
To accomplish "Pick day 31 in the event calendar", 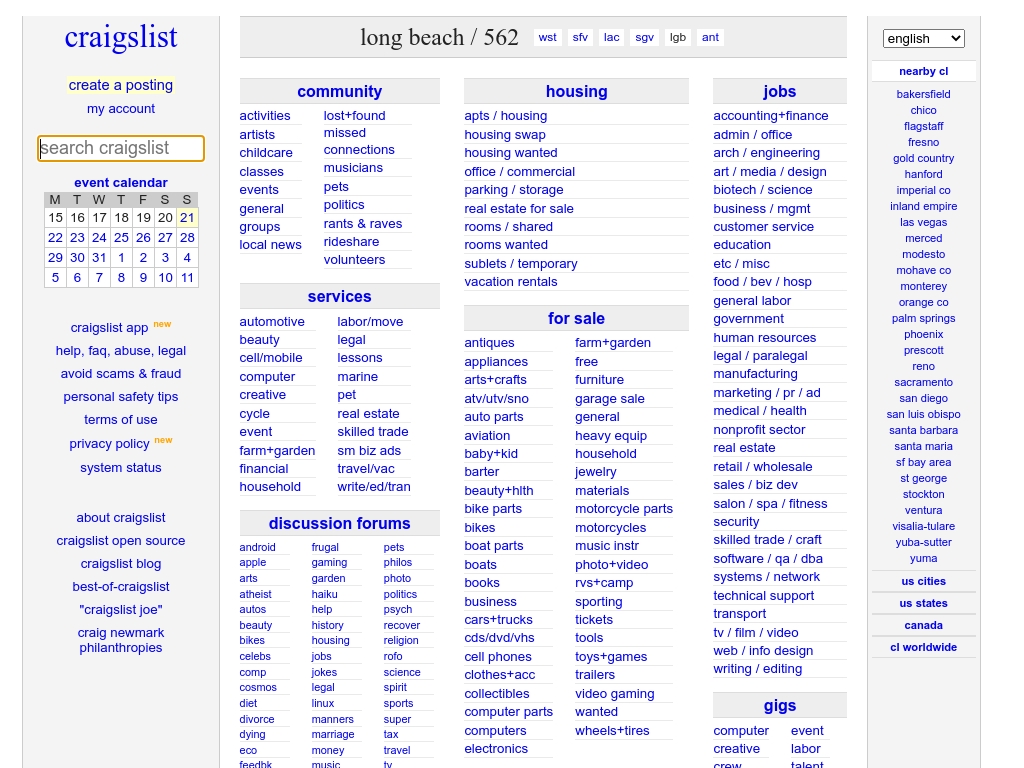I will (99, 257).
